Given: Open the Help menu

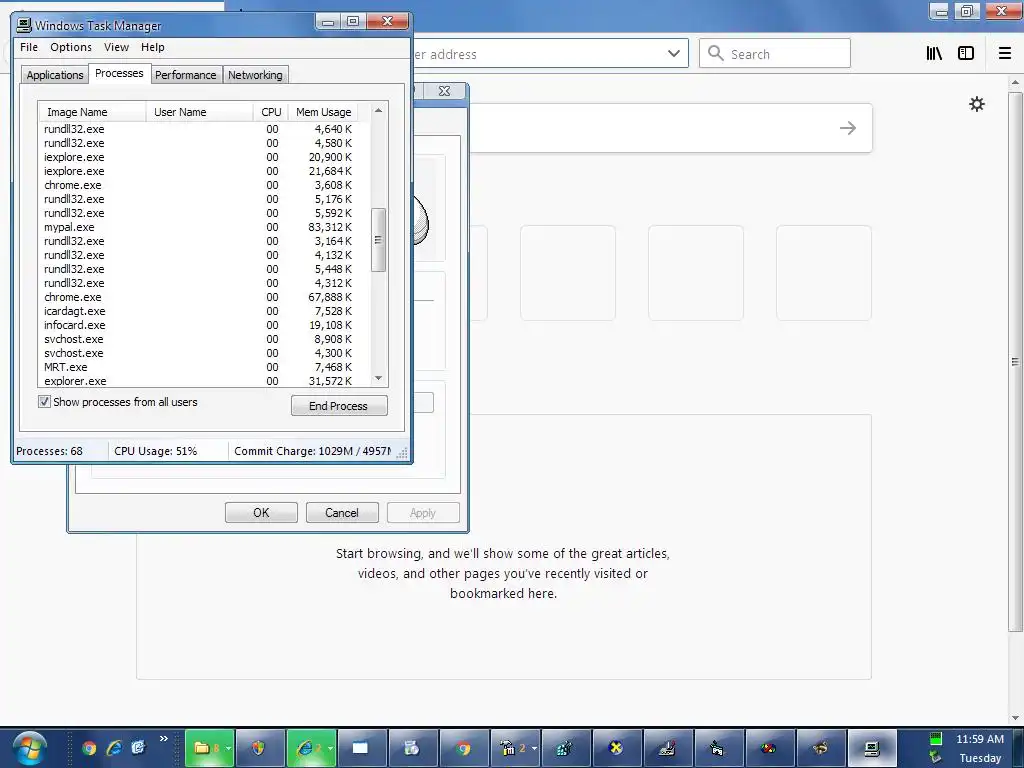Looking at the screenshot, I should [153, 47].
